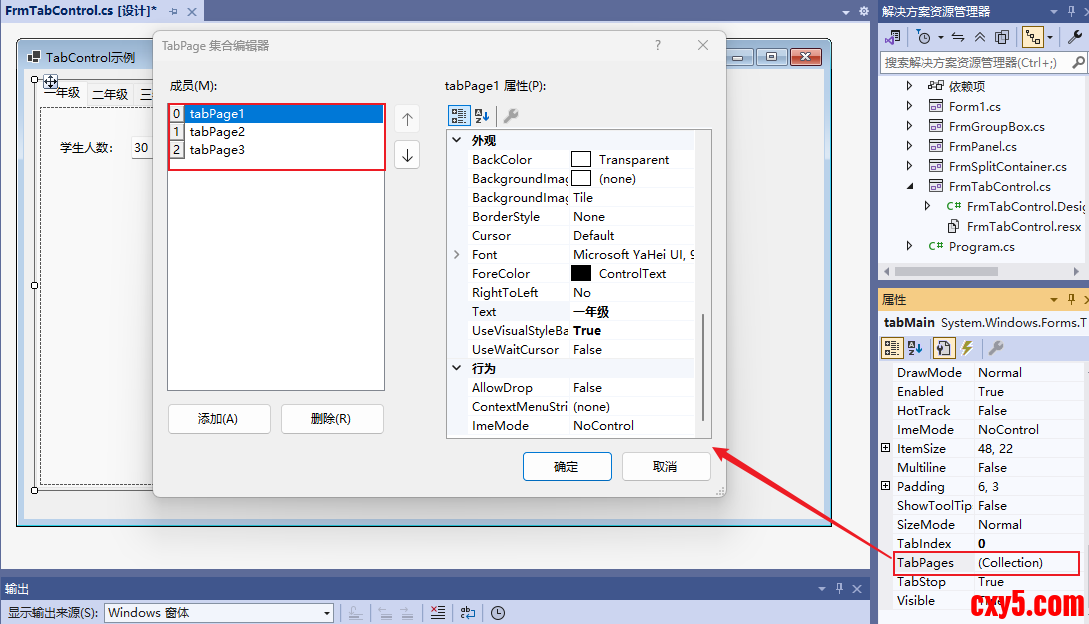
Task: Show events lightning icon in Properties
Action: [x=967, y=347]
